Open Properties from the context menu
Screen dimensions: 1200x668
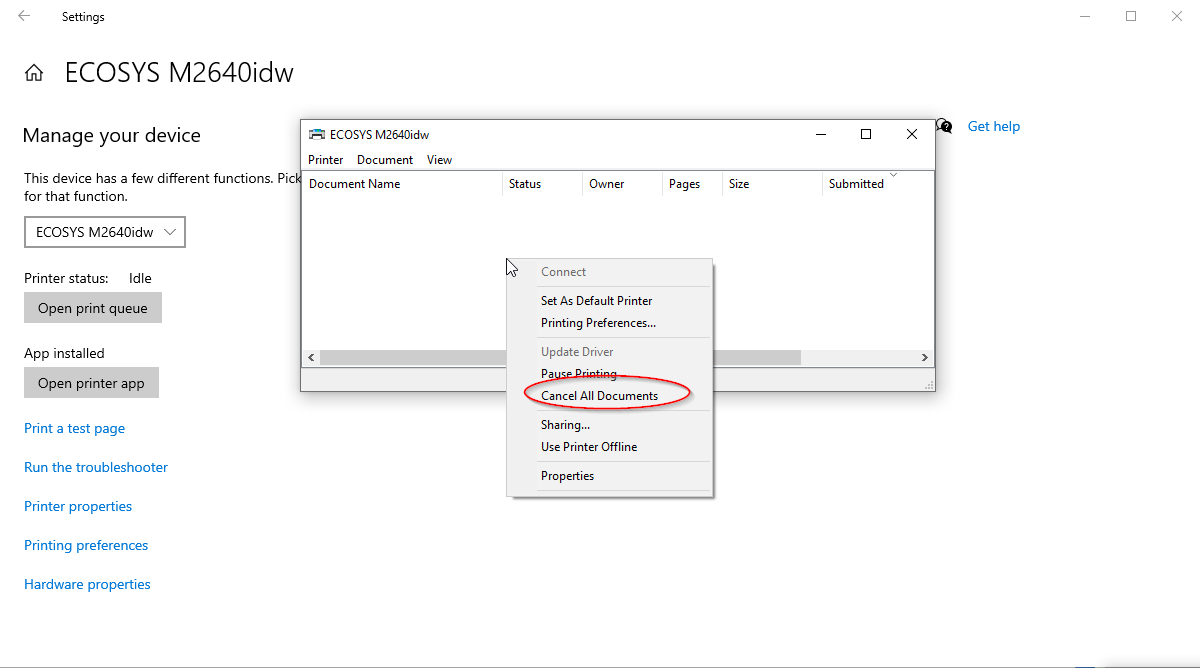[567, 476]
